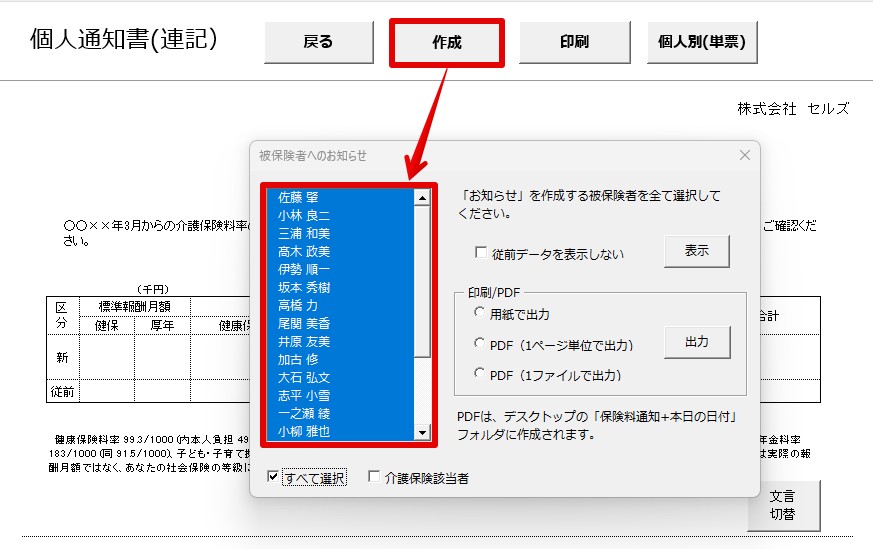Click the 文言切替 button
This screenshot has width=873, height=549.
click(x=783, y=506)
